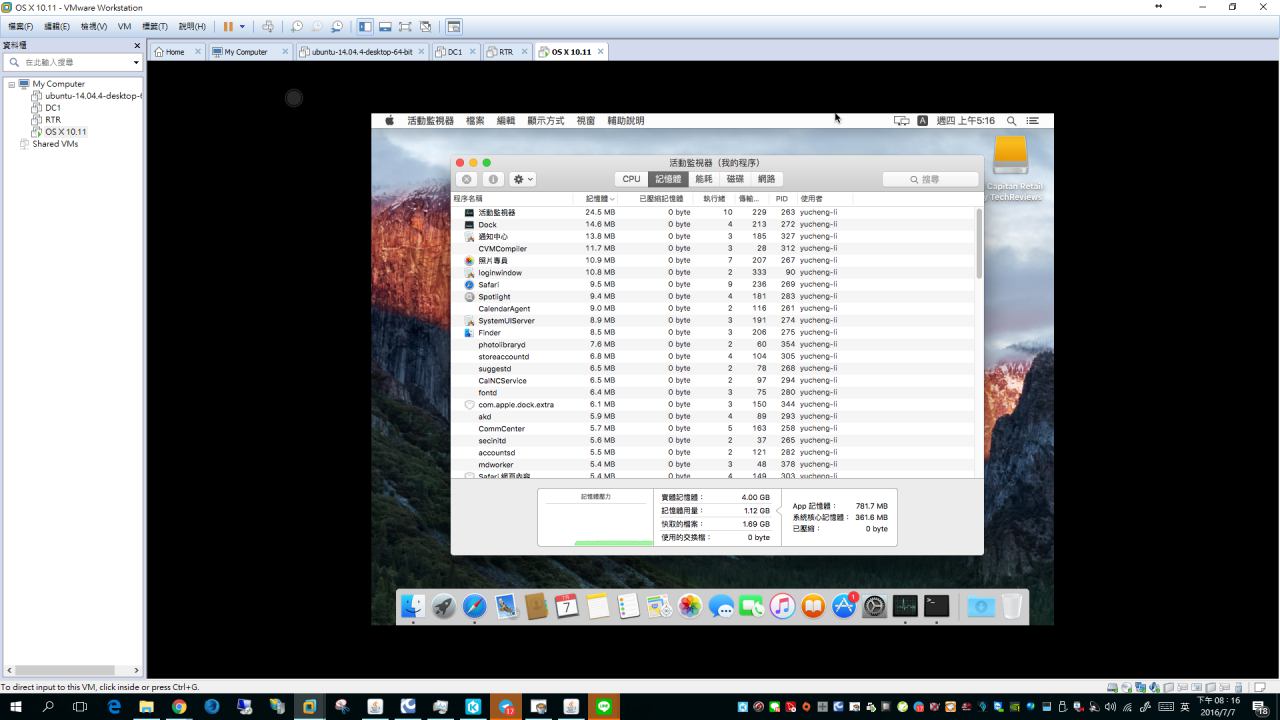Open App Store icon in the Dock

pyautogui.click(x=844, y=606)
